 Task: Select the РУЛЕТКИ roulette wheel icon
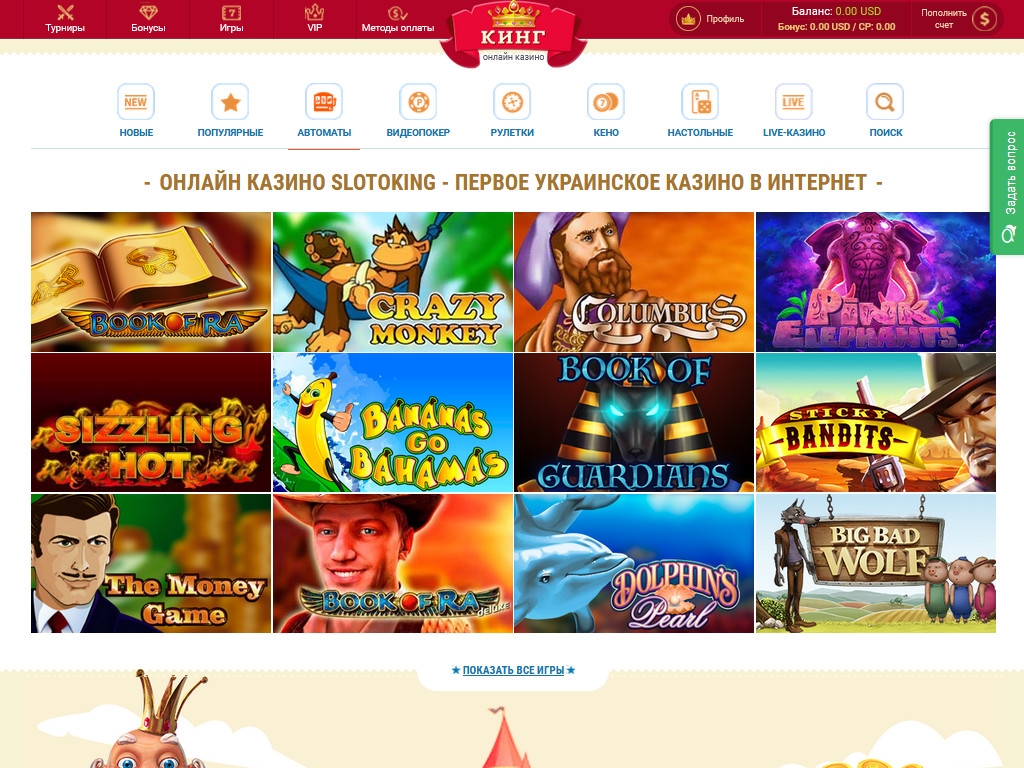512,102
